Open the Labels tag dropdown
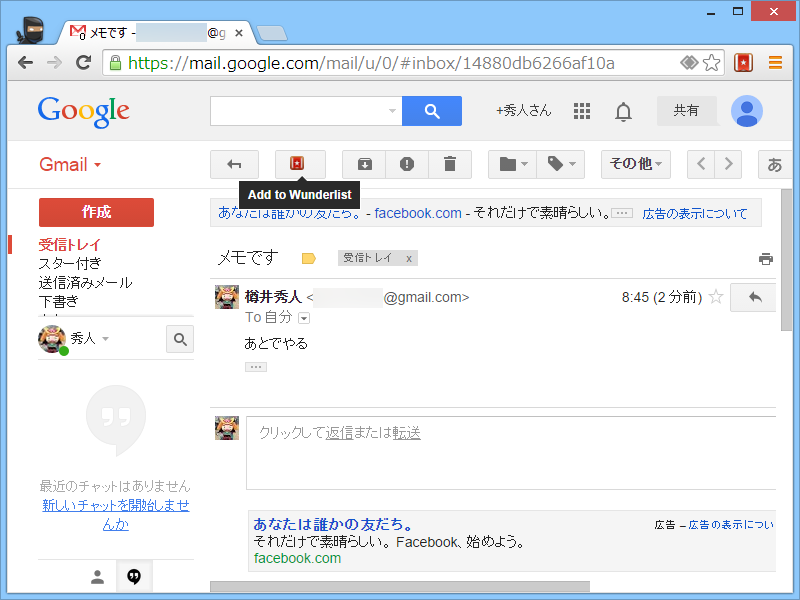Screen dimensions: 800x600 click(560, 164)
